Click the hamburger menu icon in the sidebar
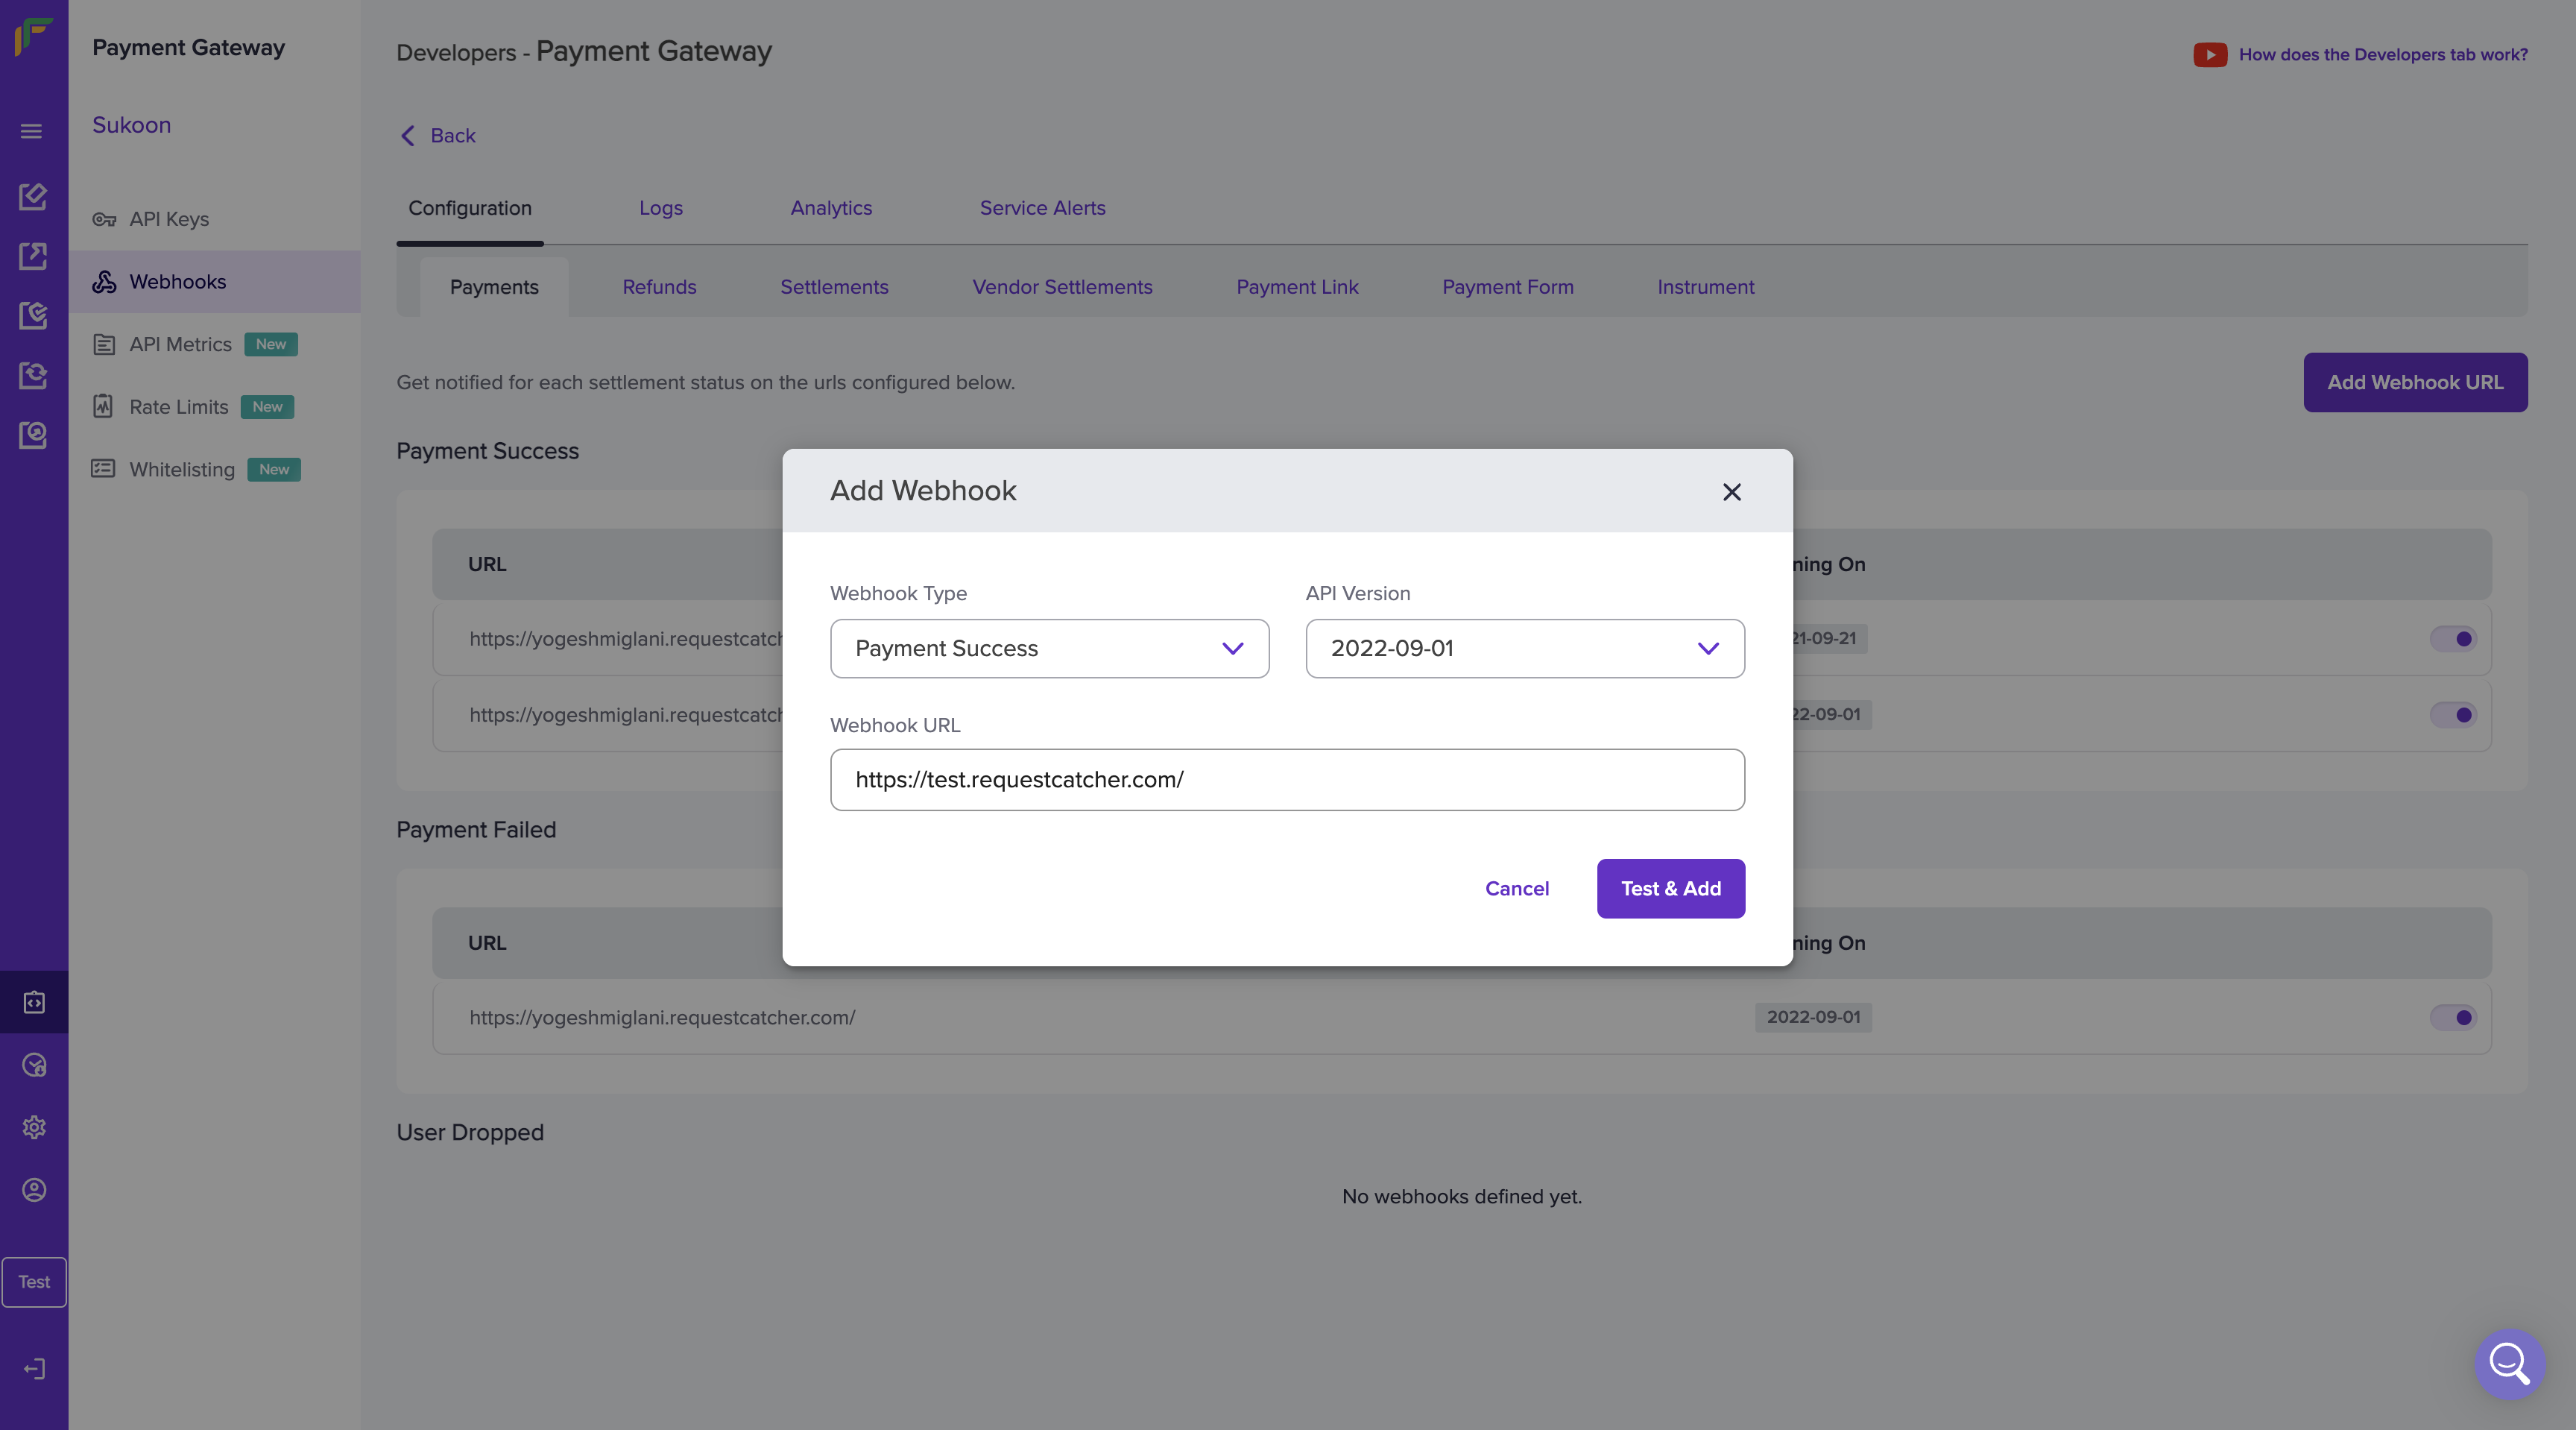This screenshot has width=2576, height=1430. 31,131
